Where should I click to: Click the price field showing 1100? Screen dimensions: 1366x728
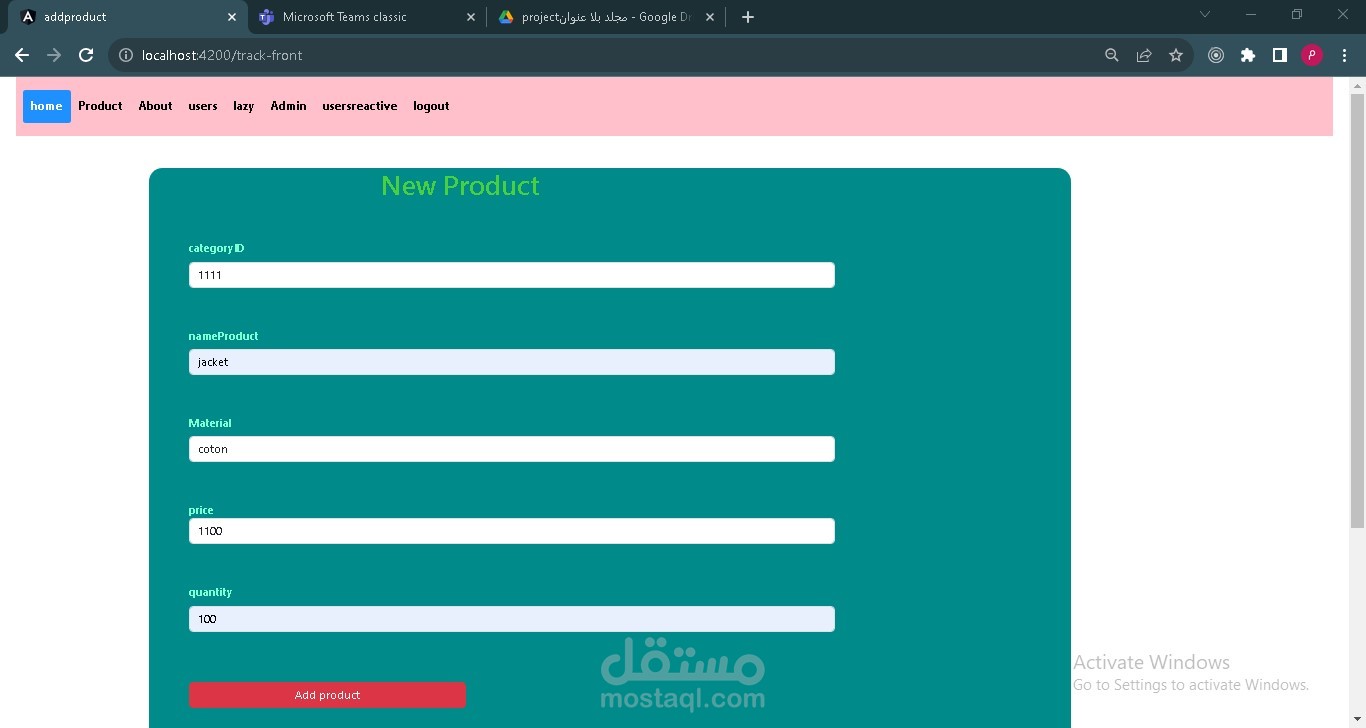coord(512,531)
